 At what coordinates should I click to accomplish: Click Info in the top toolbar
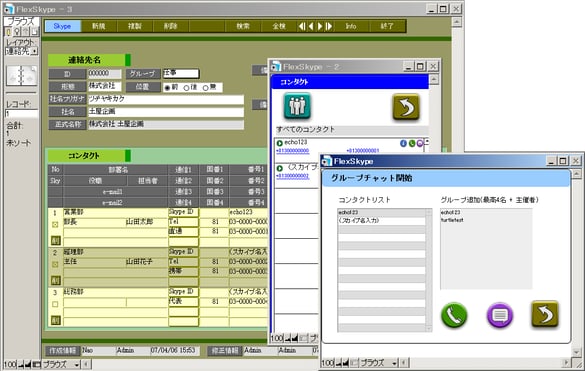click(x=351, y=26)
